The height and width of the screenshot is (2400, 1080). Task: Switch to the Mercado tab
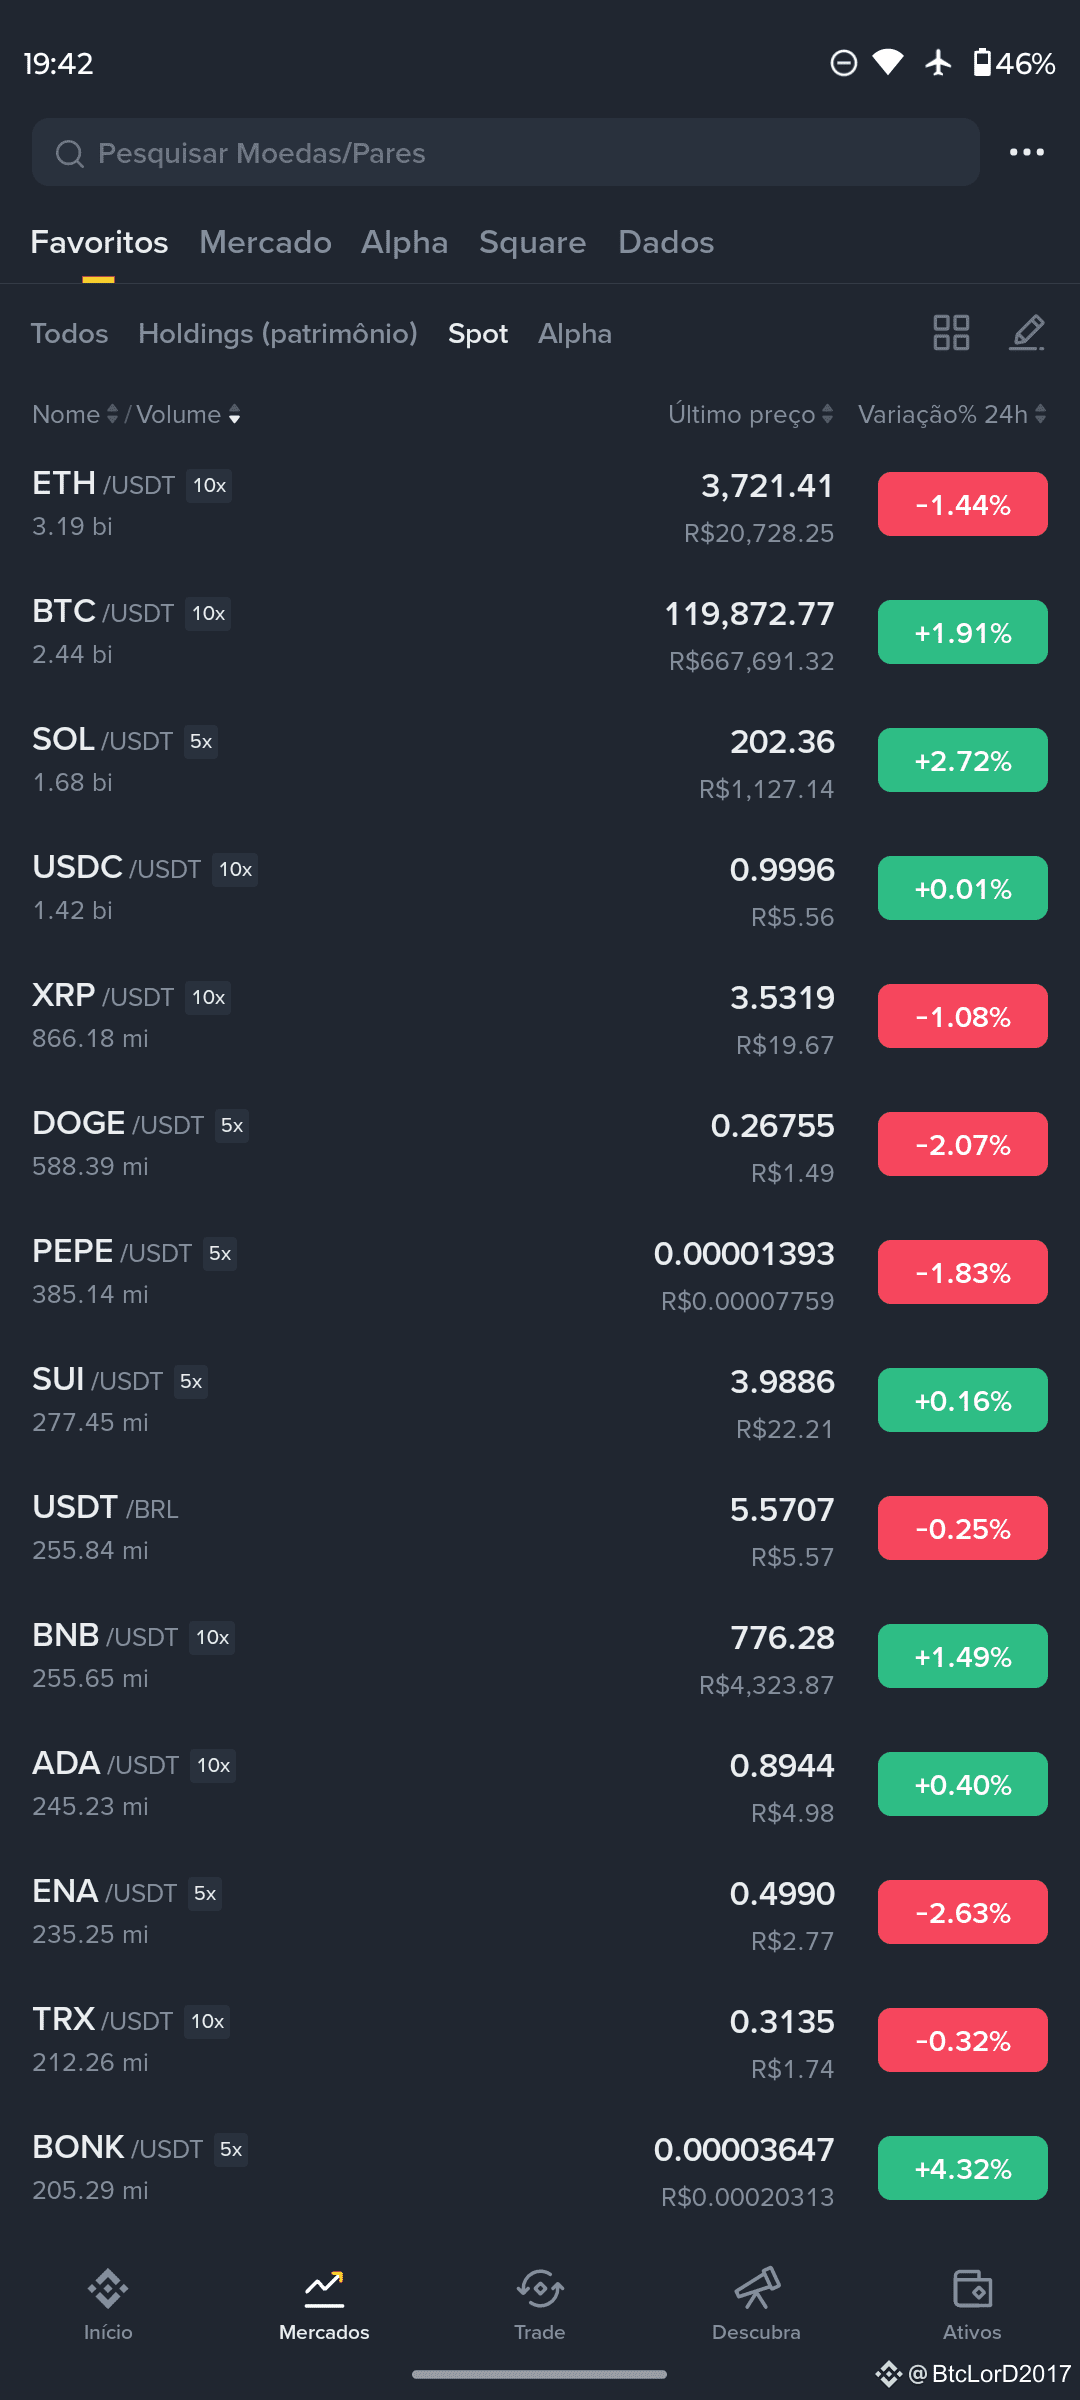[x=265, y=242]
